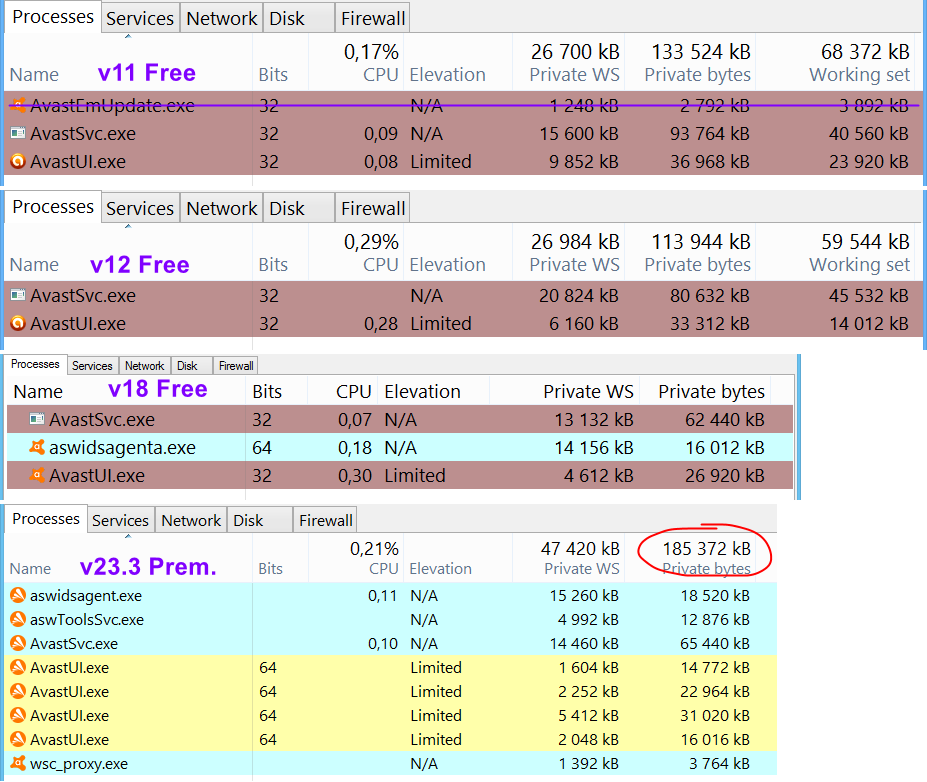927x782 pixels.
Task: Open the Disk tab in the v11 Free panel
Action: [299, 18]
